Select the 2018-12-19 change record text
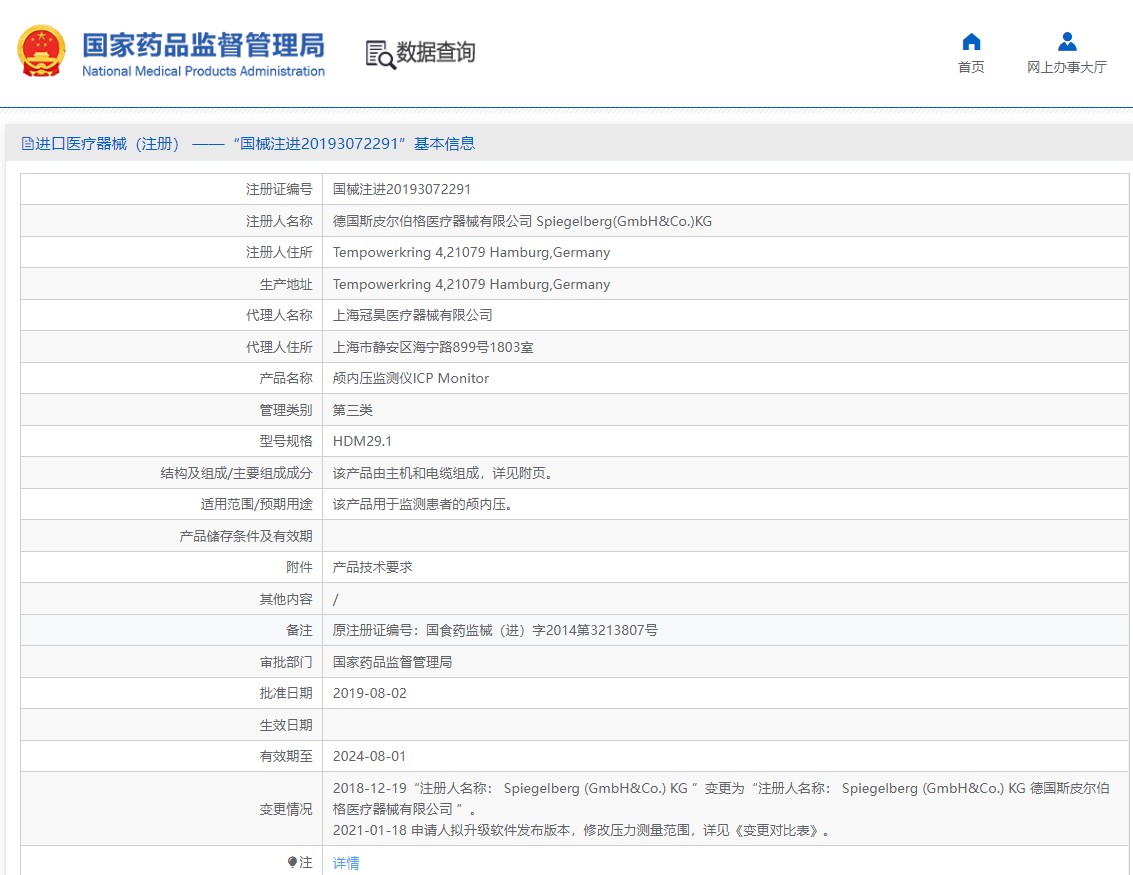 tap(720, 798)
